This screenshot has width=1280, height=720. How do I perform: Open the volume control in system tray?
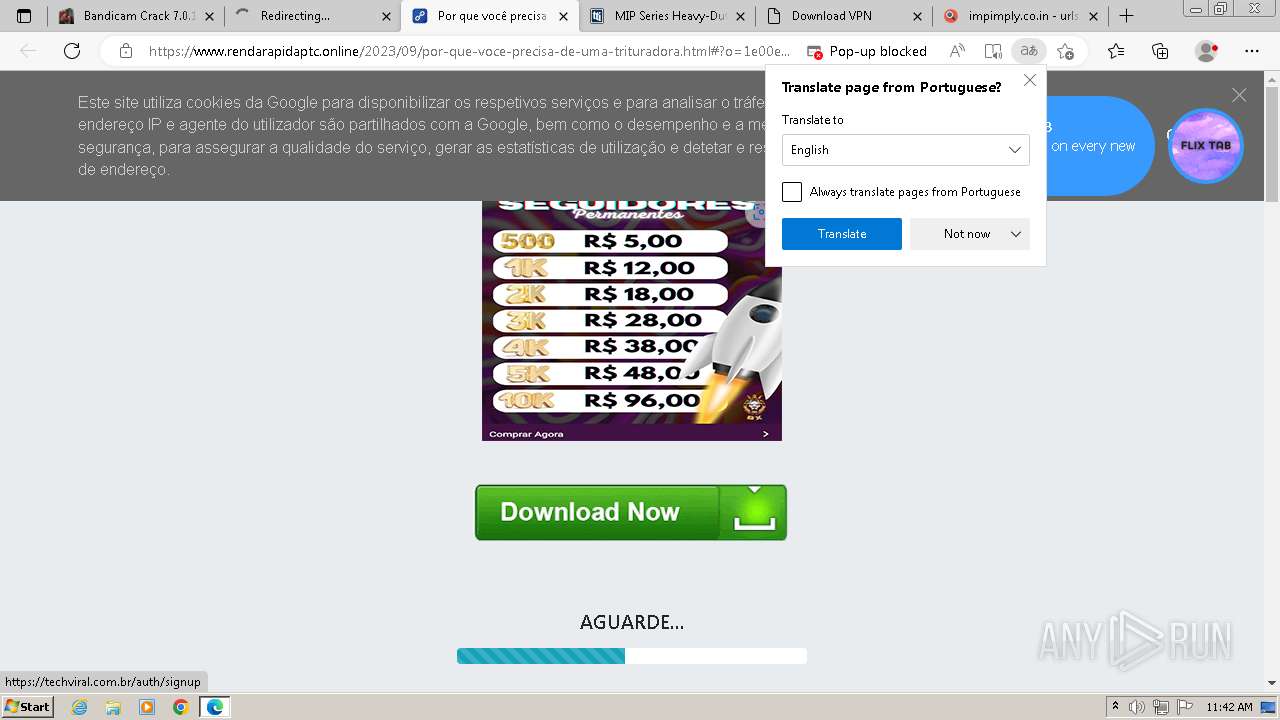click(x=1137, y=707)
